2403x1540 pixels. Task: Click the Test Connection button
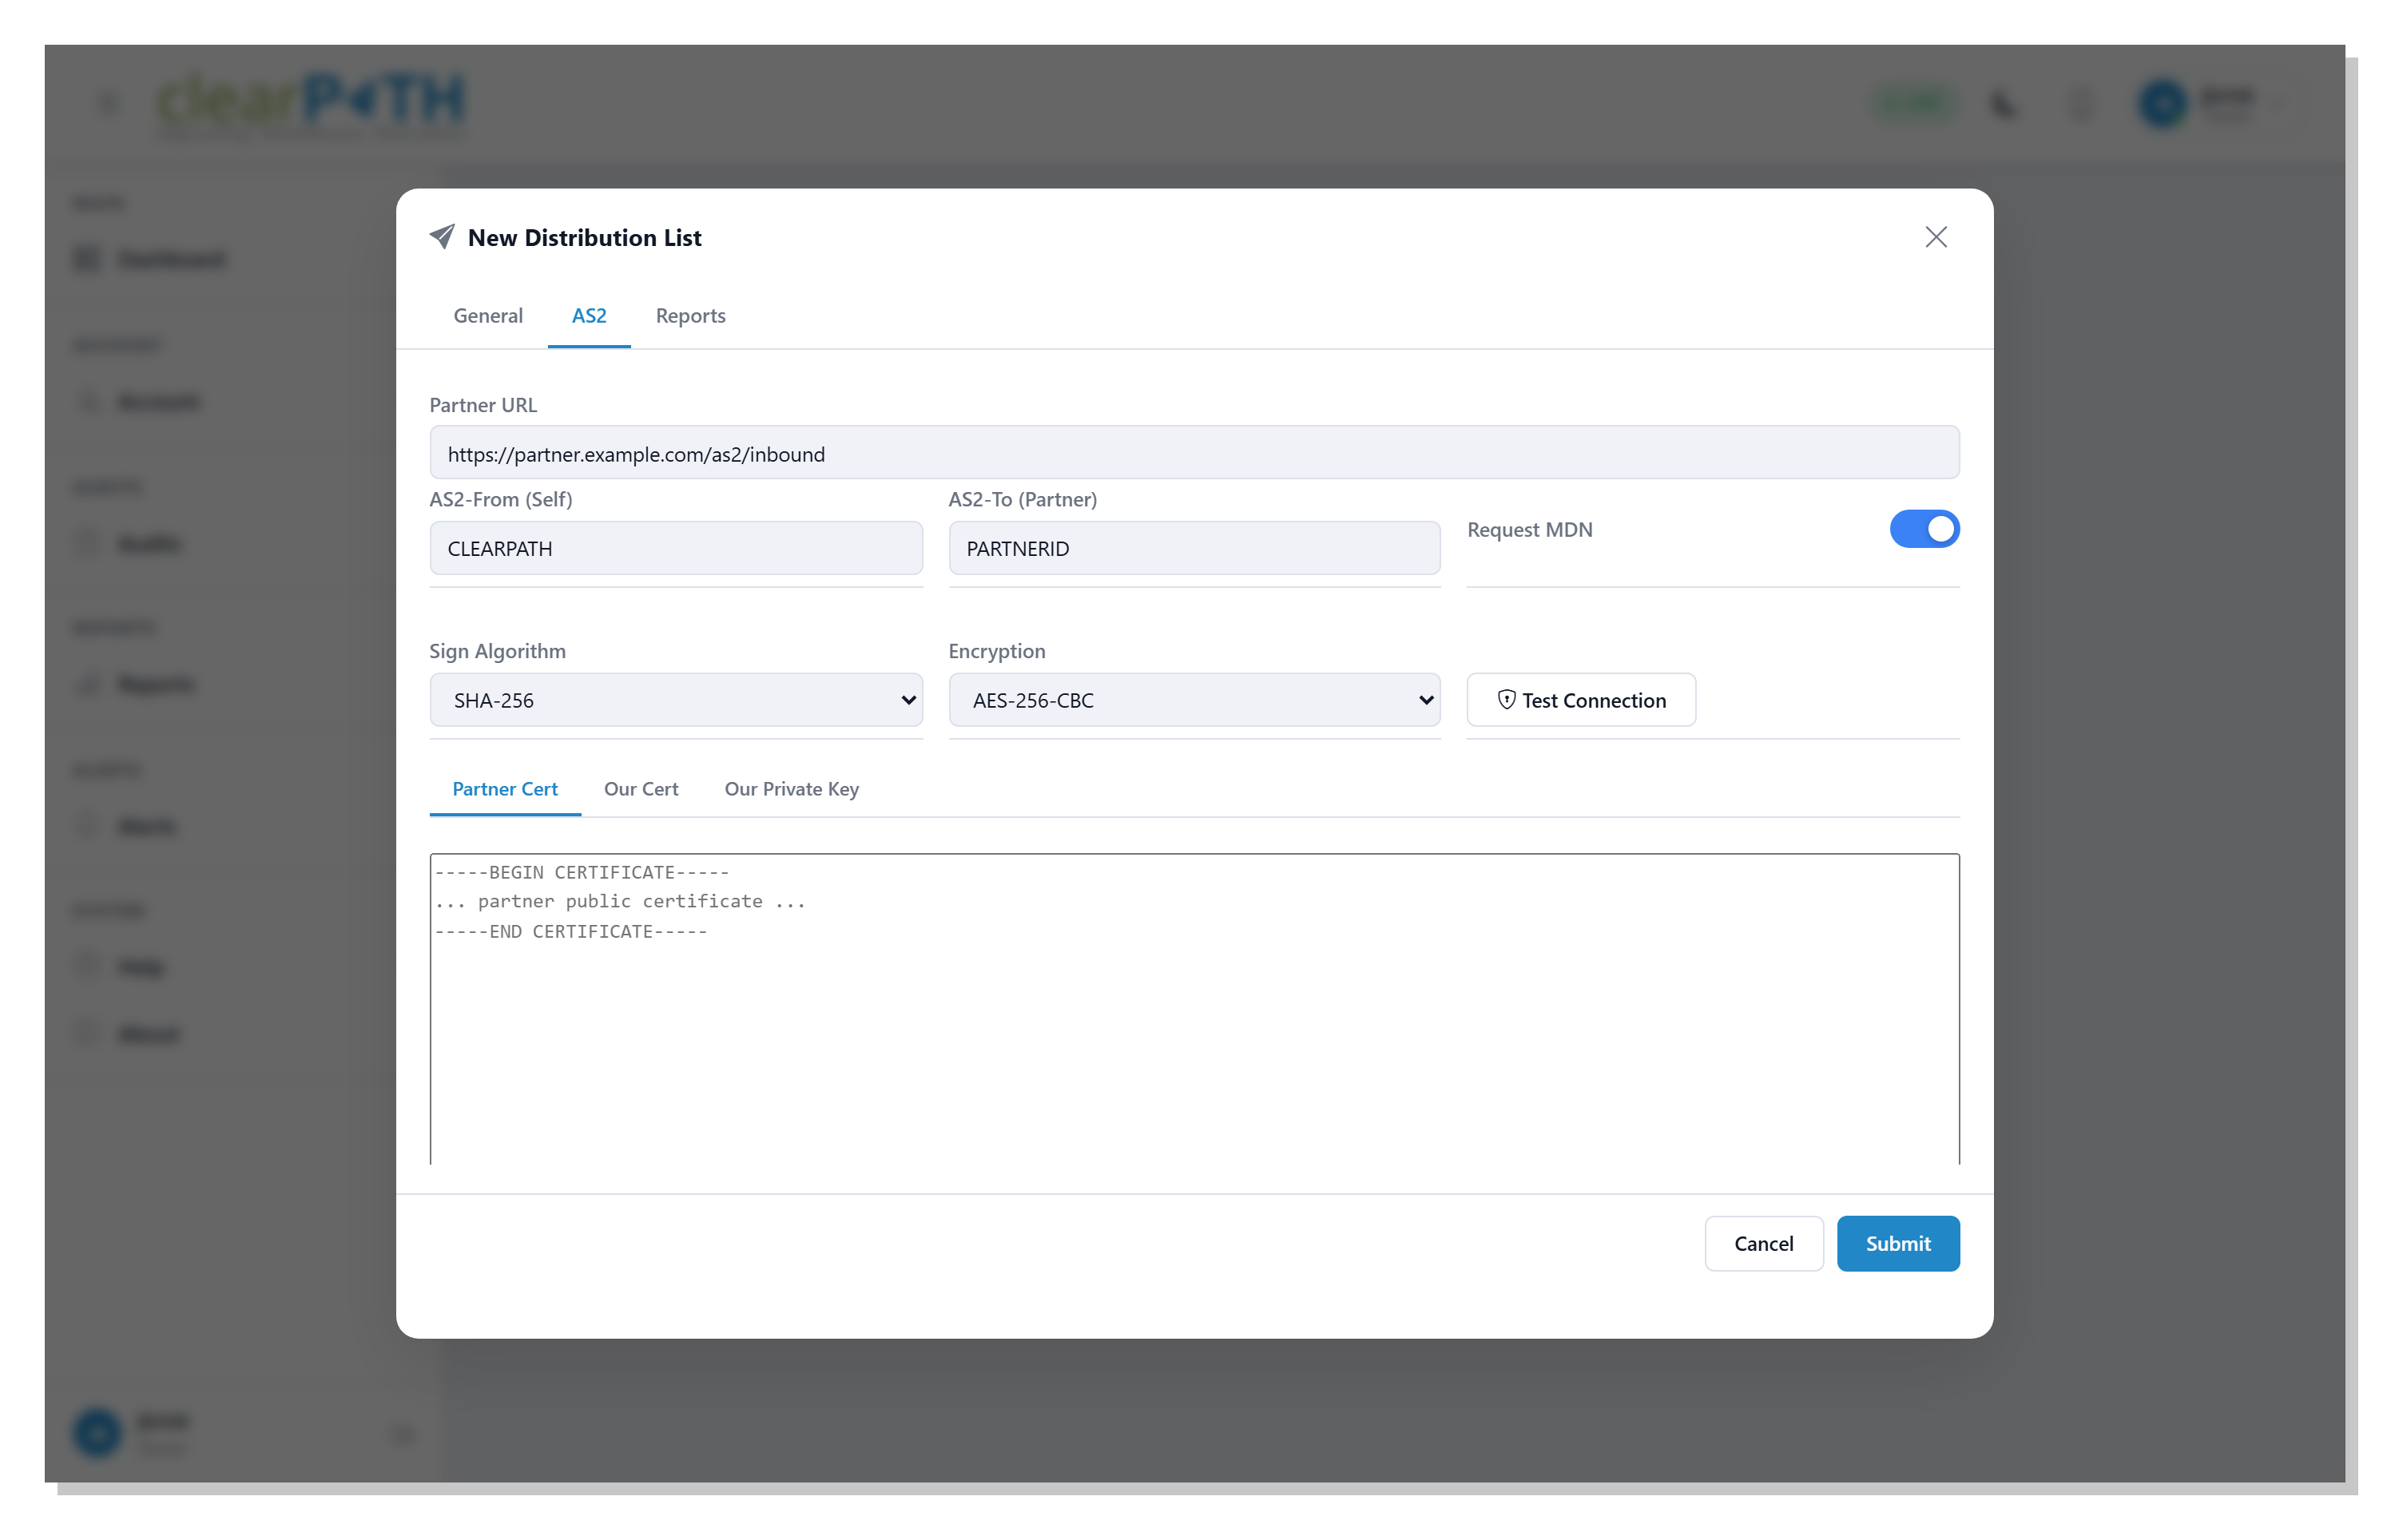pyautogui.click(x=1580, y=699)
